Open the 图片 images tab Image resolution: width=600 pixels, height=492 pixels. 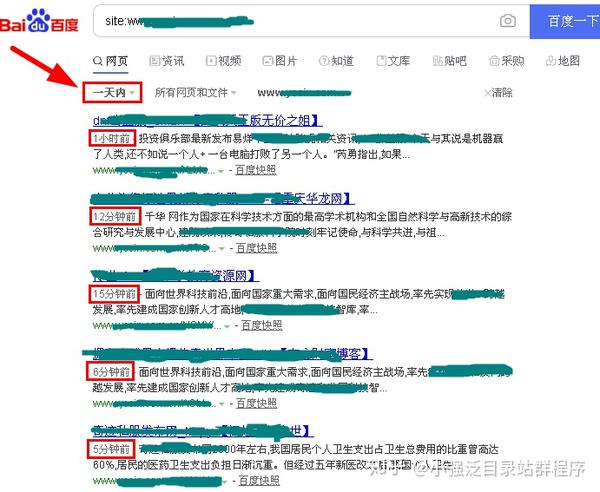280,61
